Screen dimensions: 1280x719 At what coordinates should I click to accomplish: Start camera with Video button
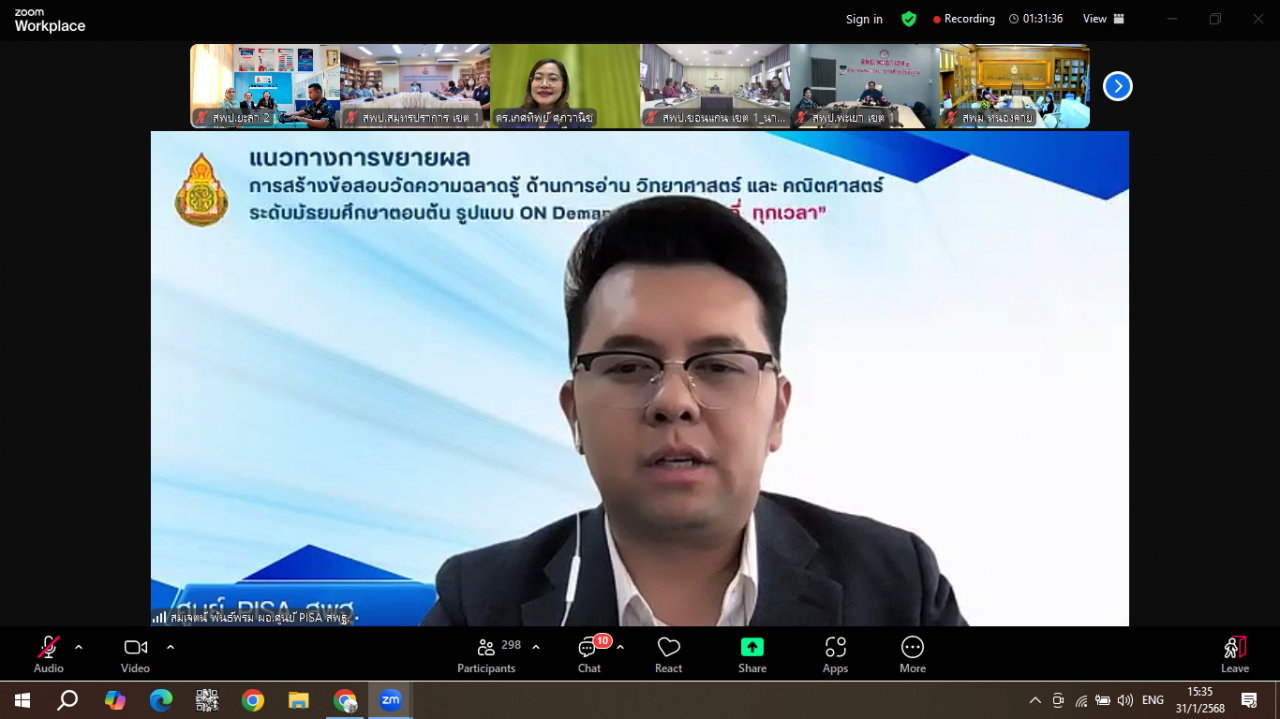[x=135, y=654]
